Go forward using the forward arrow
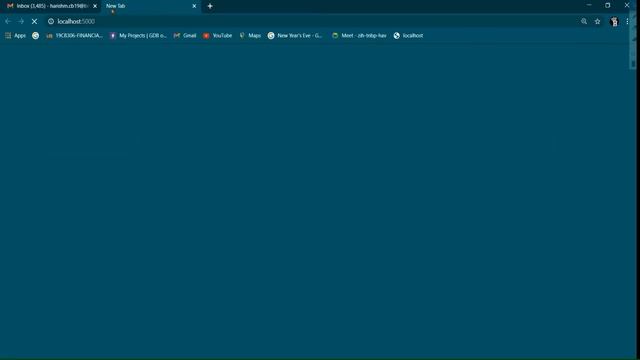This screenshot has width=640, height=360. 21,21
